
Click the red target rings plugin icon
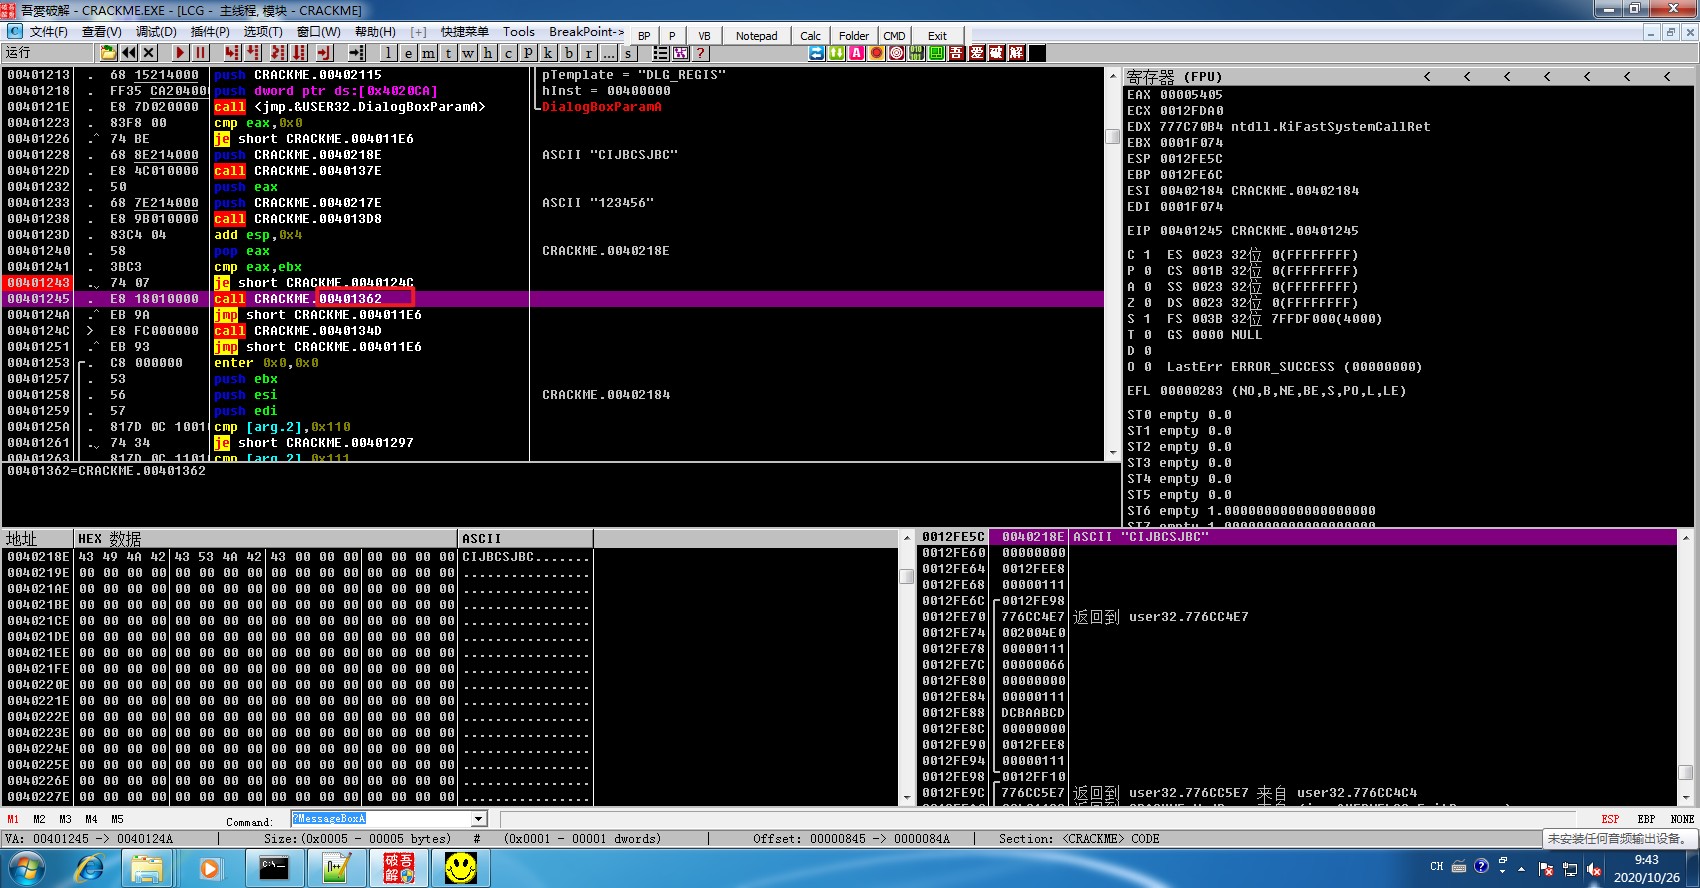(x=897, y=53)
